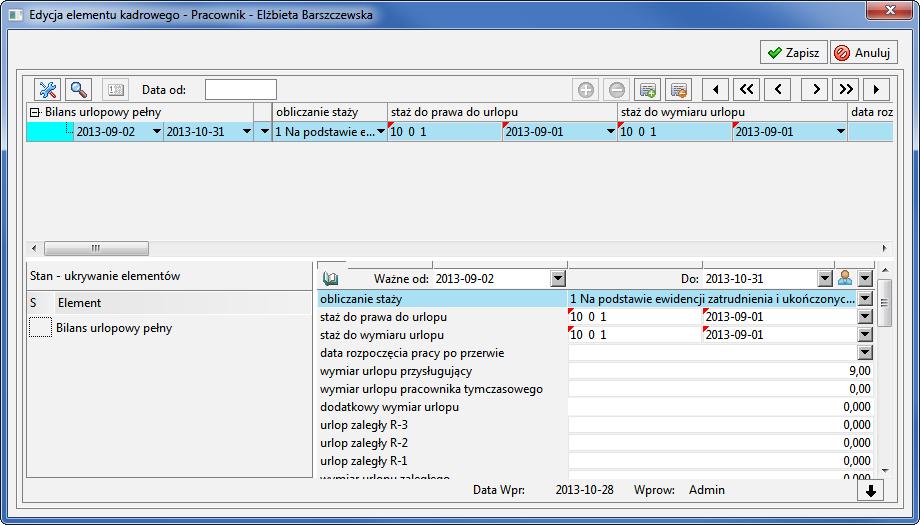The image size is (920, 525).
Task: Open date dropdown in staż do wymiaru urlopu row
Action: coord(865,335)
